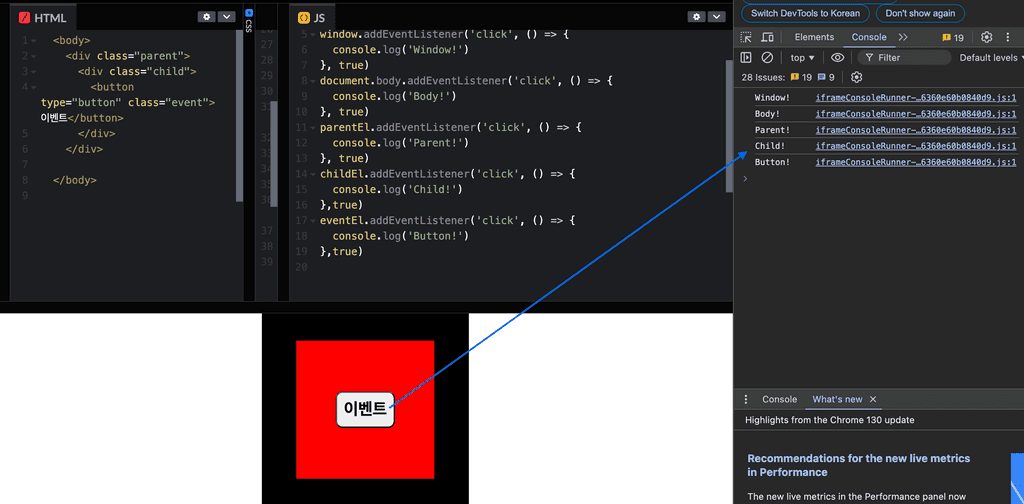Click the Window! console message text
The height and width of the screenshot is (504, 1024).
tap(772, 98)
